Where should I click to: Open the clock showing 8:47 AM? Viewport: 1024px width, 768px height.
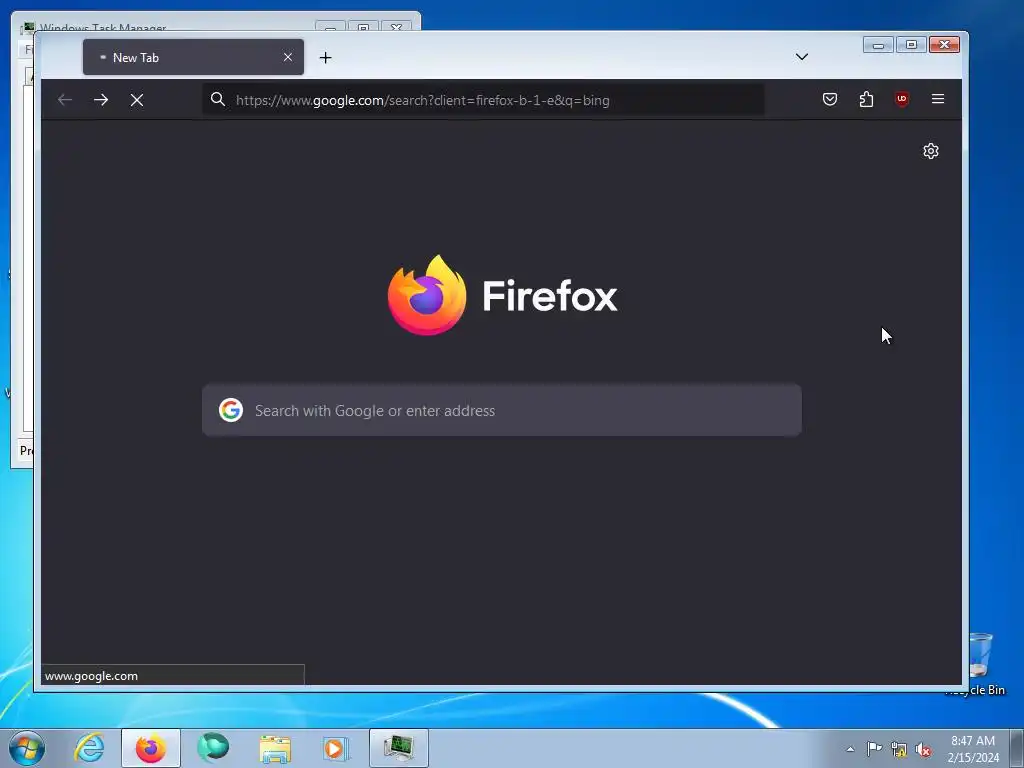(x=973, y=748)
